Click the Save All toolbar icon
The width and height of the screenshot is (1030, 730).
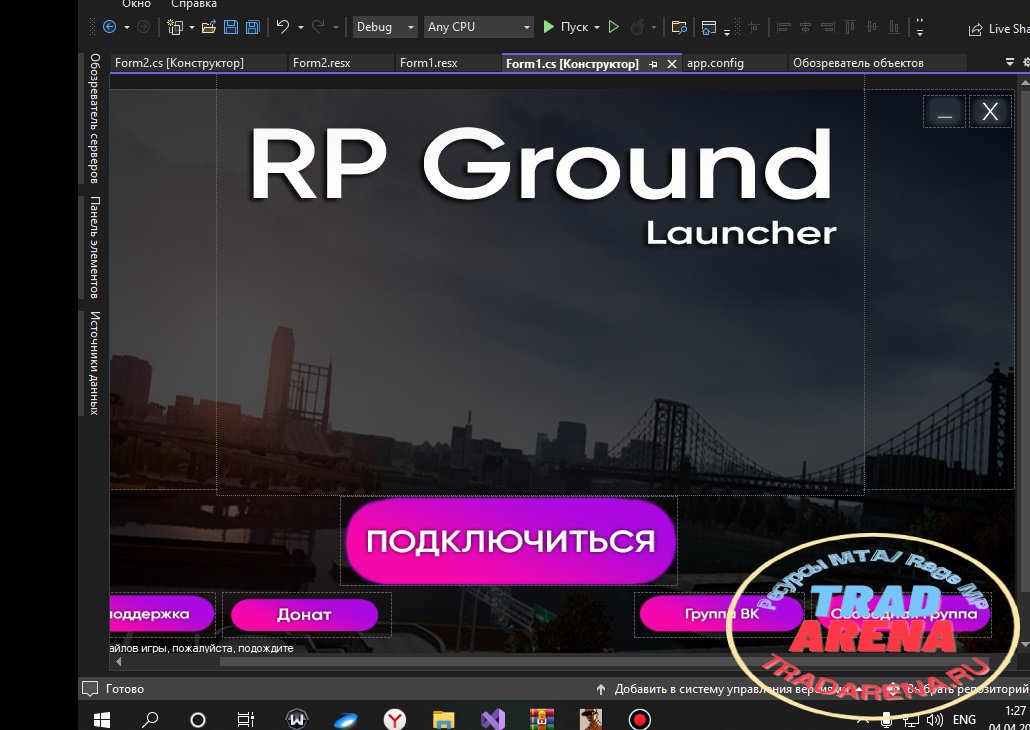click(252, 27)
